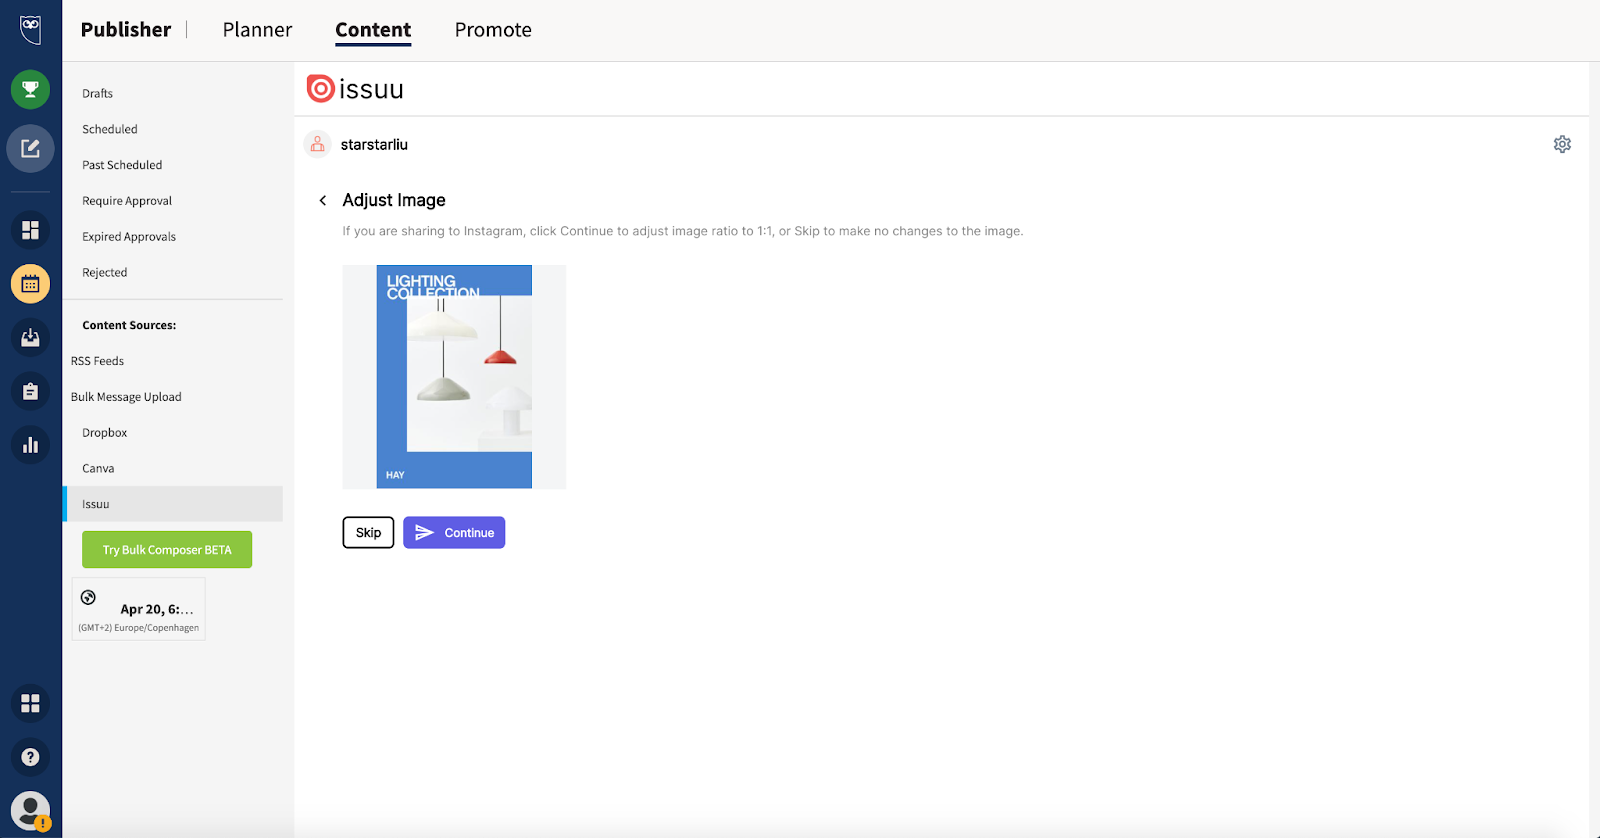Open the Streams dashboard grid icon
The image size is (1600, 838).
pos(30,230)
